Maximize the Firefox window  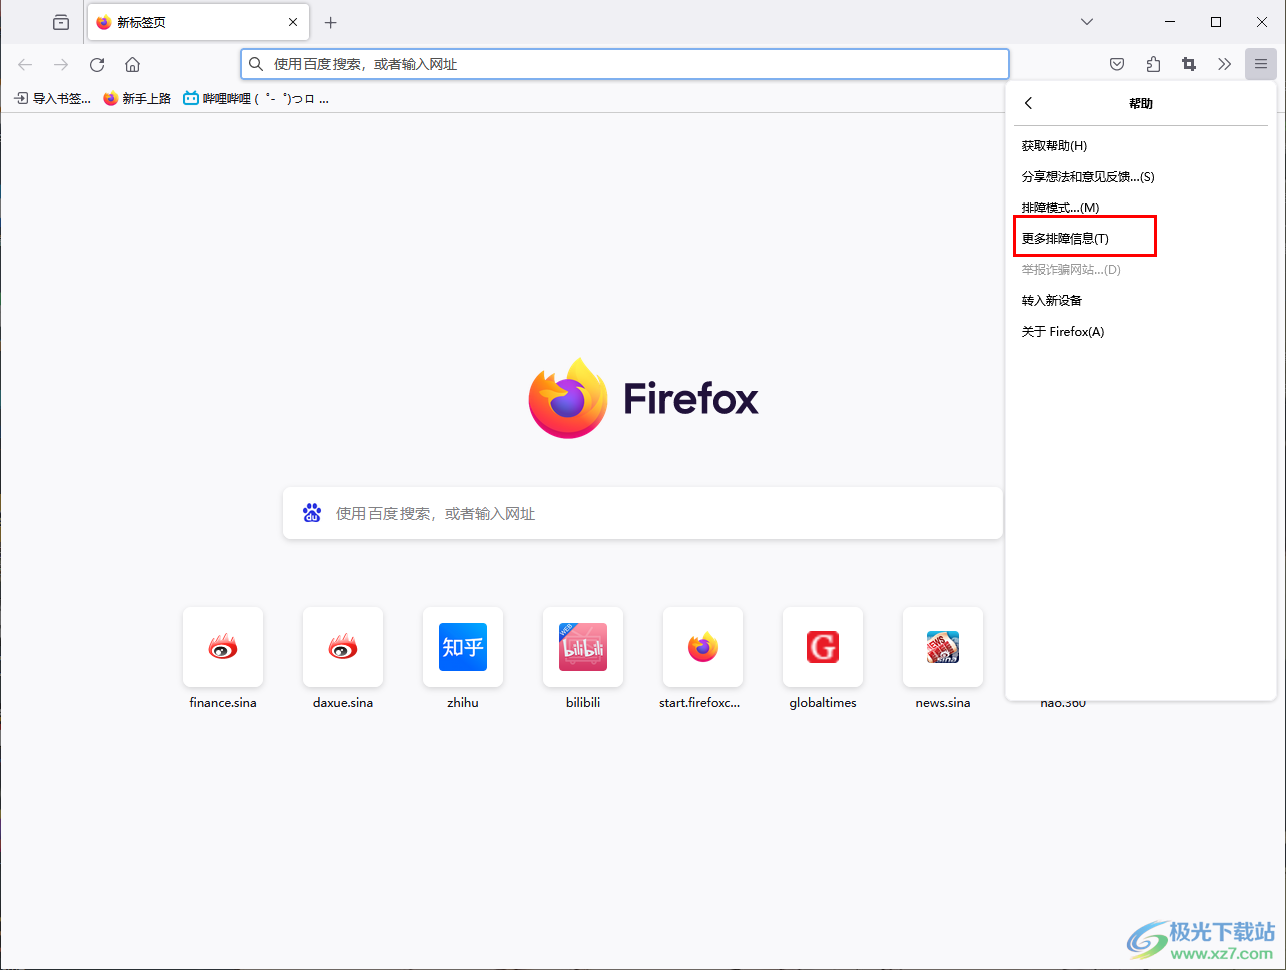pyautogui.click(x=1216, y=22)
